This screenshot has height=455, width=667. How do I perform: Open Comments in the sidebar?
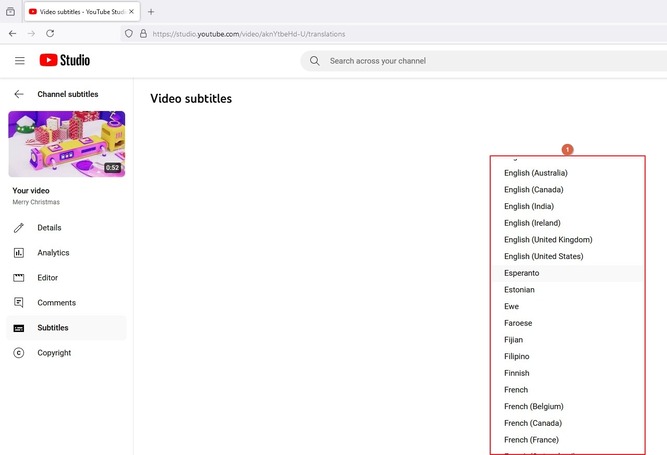click(66, 303)
